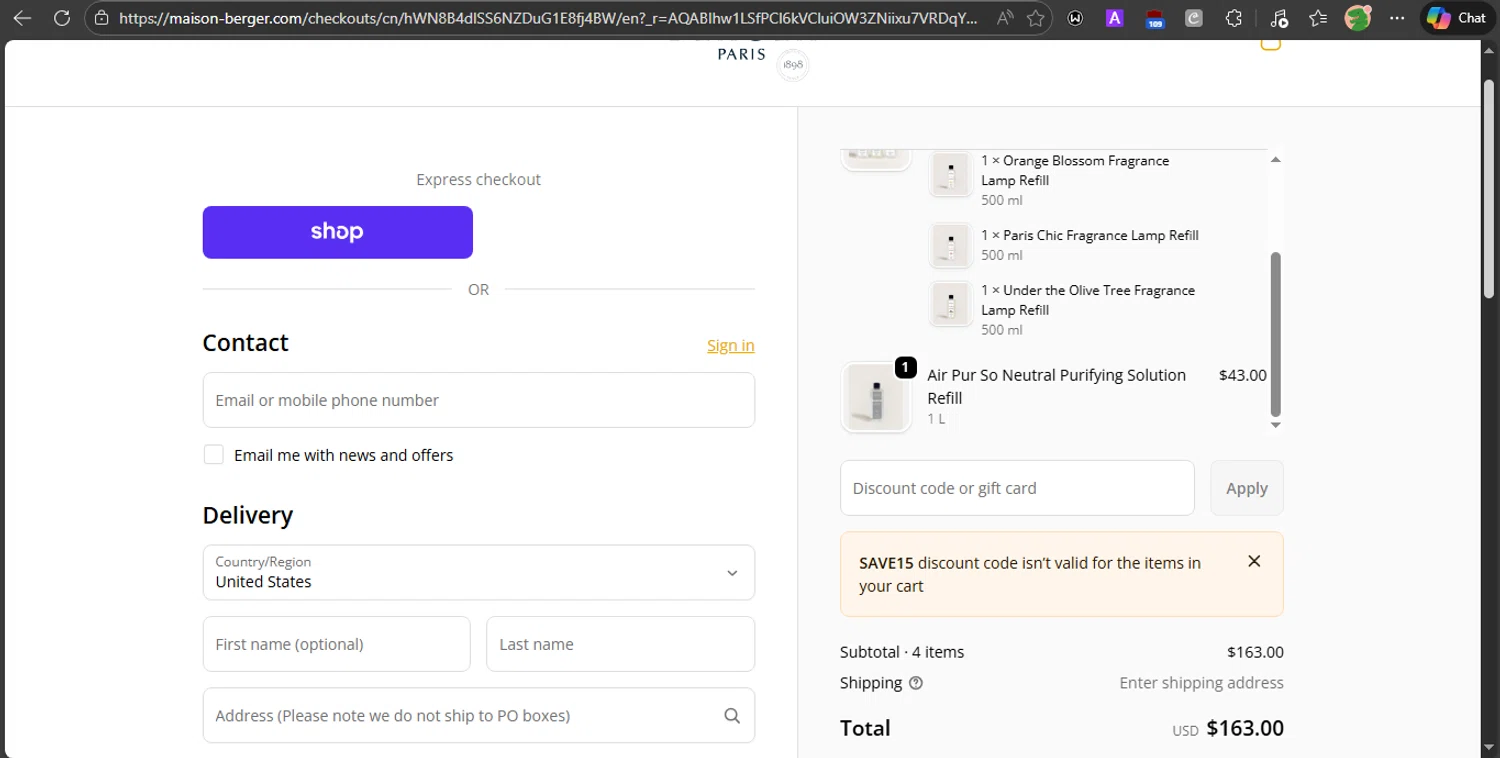Click the order summary scrollbar thumb
This screenshot has height=758, width=1500.
[1275, 334]
